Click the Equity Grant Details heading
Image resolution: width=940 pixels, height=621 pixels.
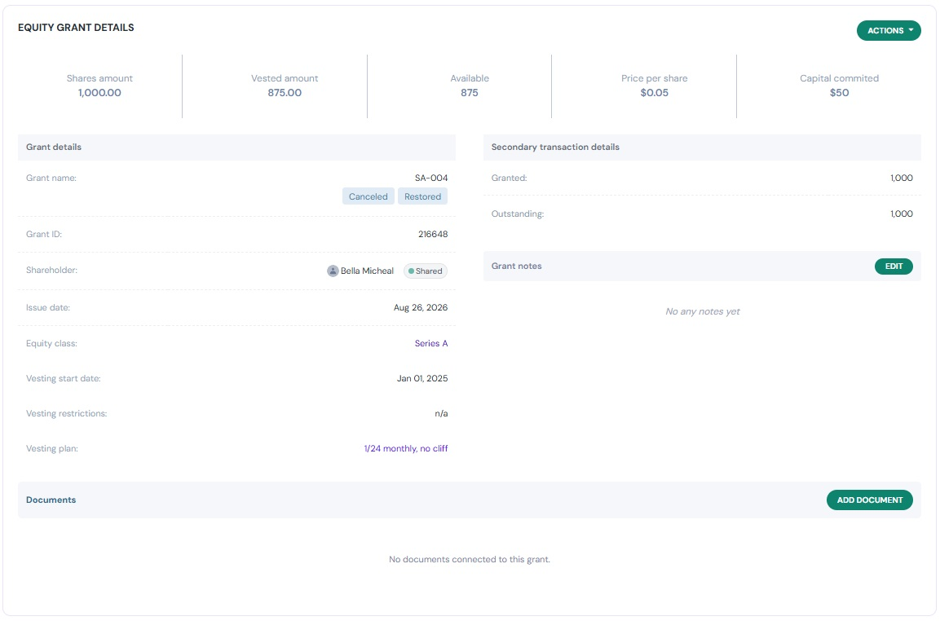76,28
